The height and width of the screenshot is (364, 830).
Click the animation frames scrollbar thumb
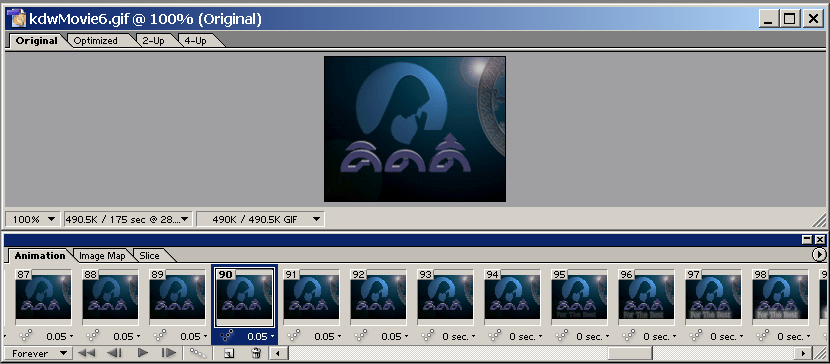[629, 353]
